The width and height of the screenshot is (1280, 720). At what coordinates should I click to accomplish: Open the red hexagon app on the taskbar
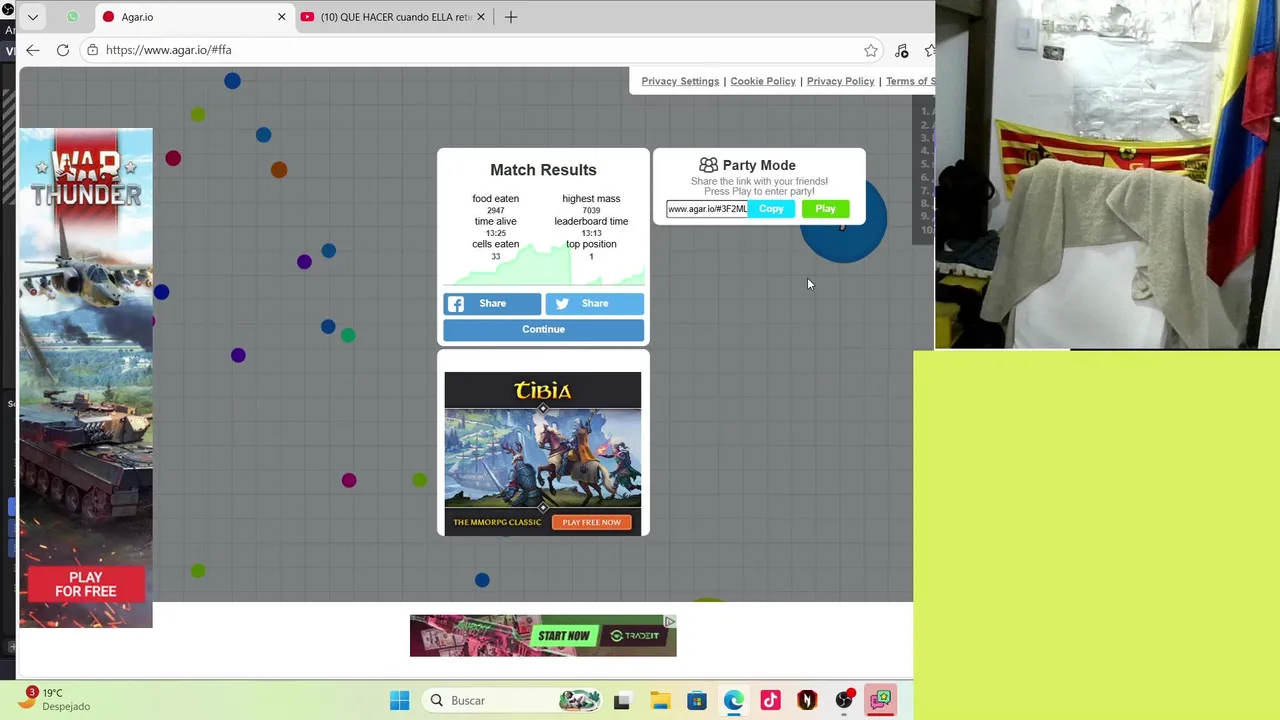point(807,701)
